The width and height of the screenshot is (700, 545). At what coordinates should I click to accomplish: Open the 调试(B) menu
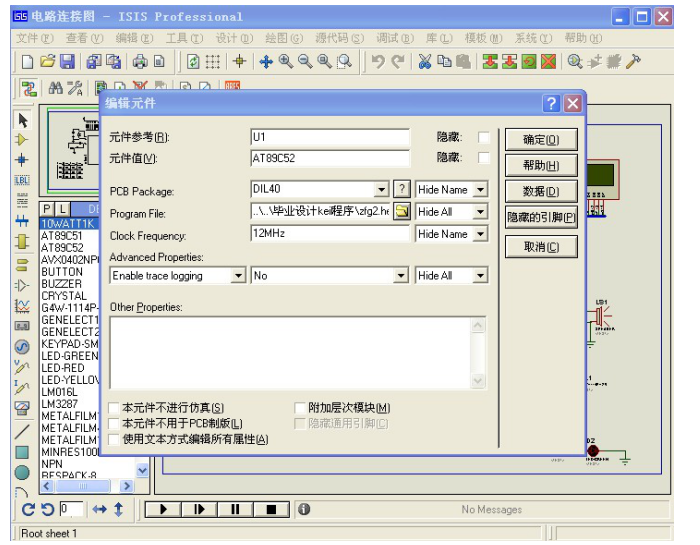point(395,38)
